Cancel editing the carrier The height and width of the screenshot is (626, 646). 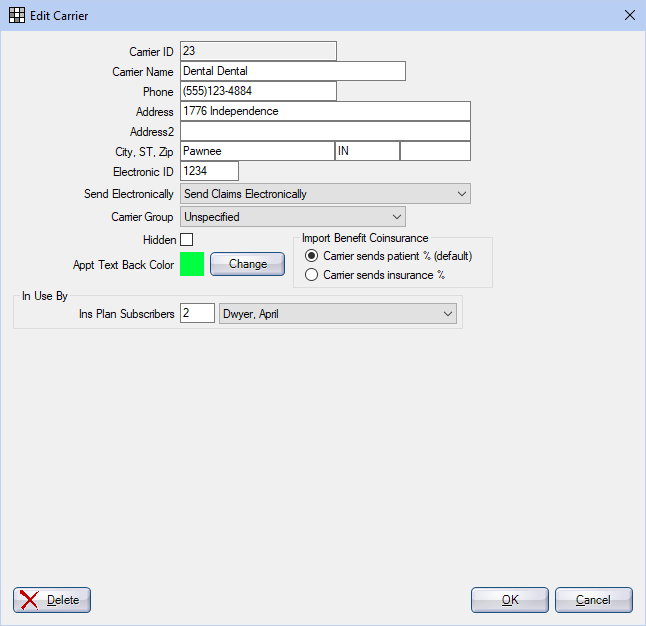(594, 600)
